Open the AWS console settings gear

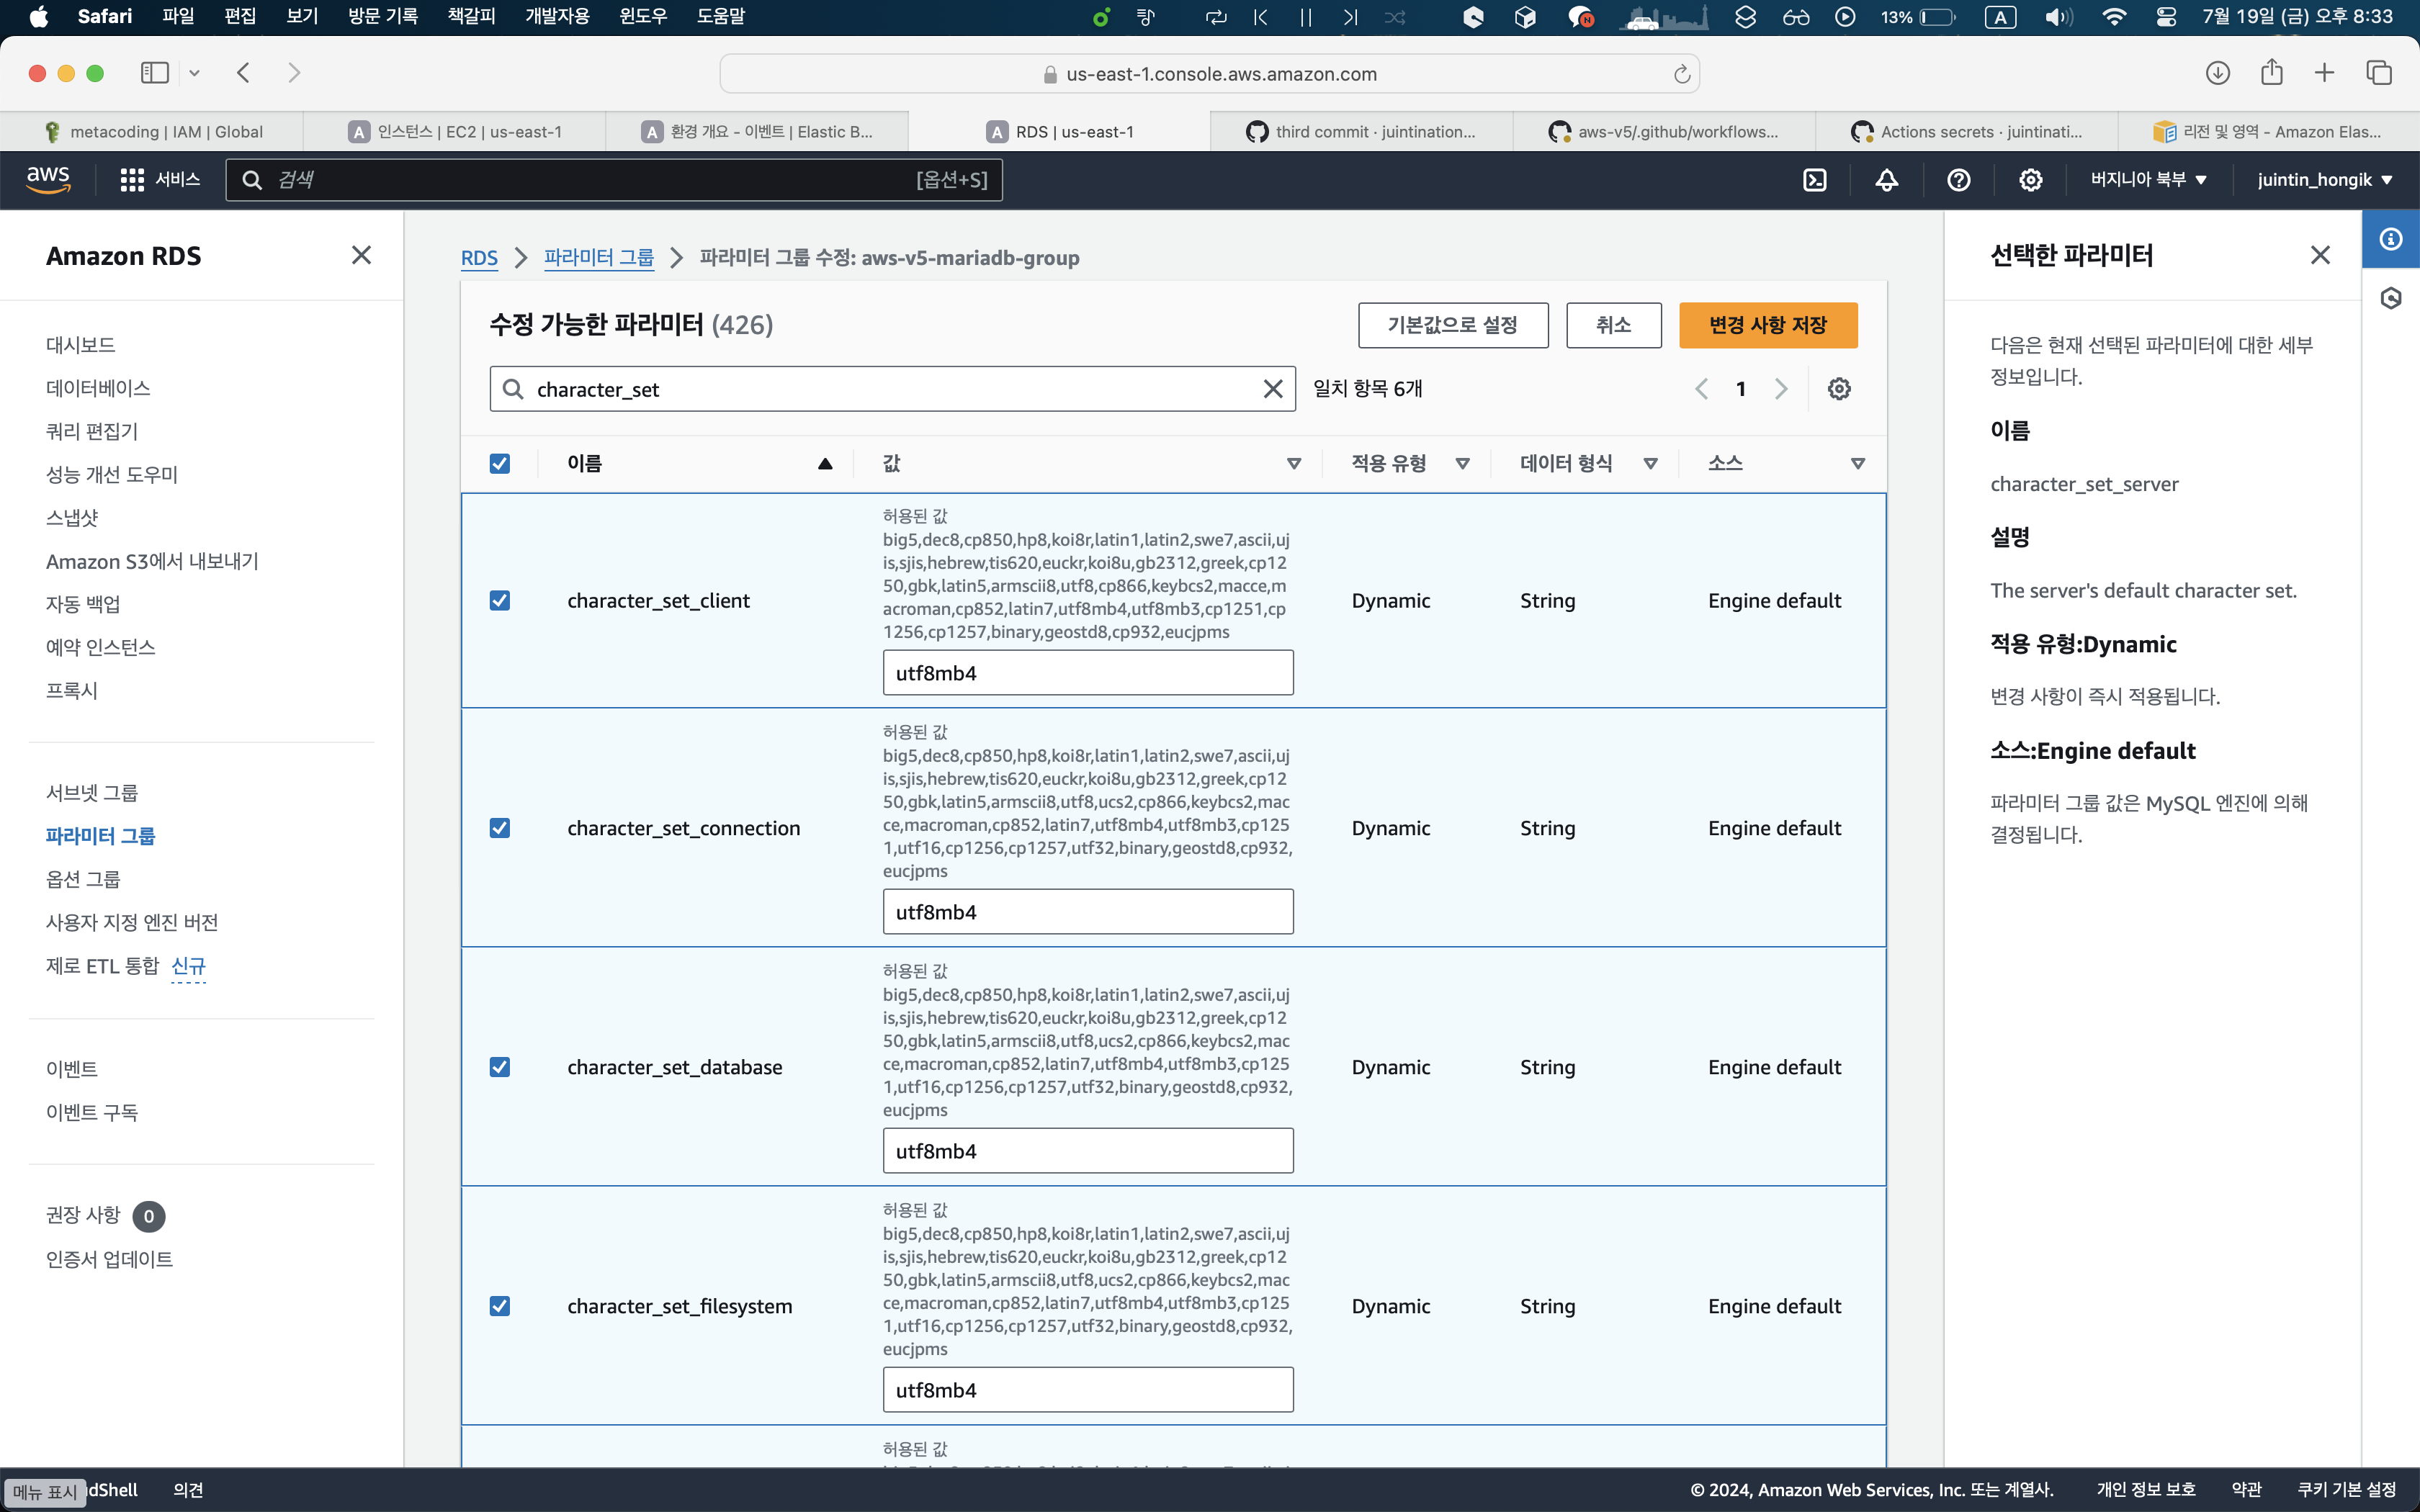tap(2030, 180)
